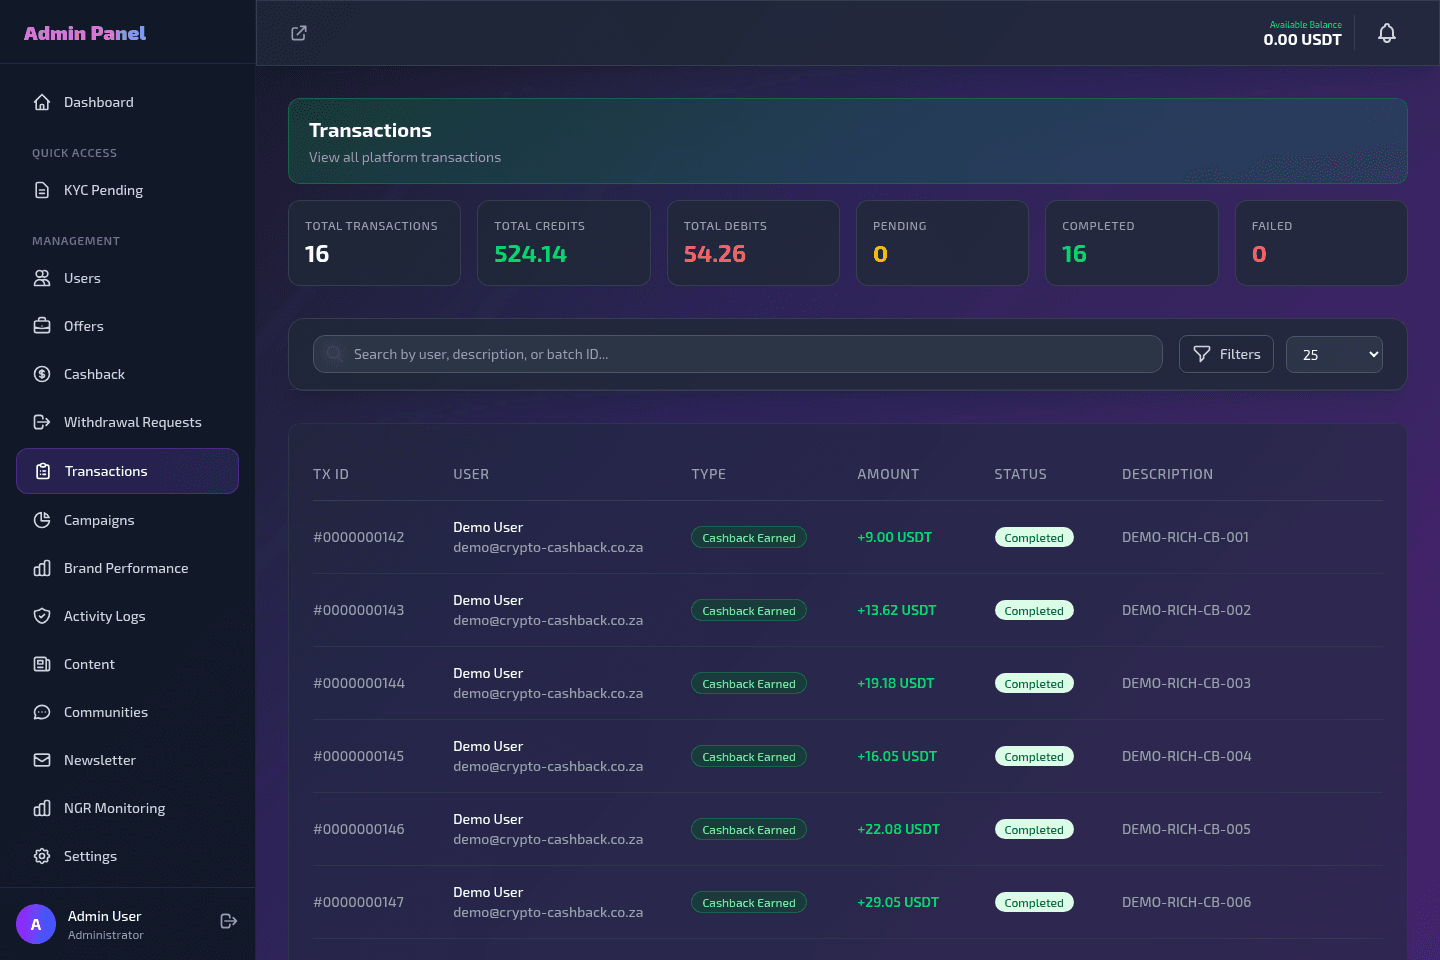Navigate to the Activity Logs menu item
This screenshot has height=960, width=1440.
click(x=127, y=616)
